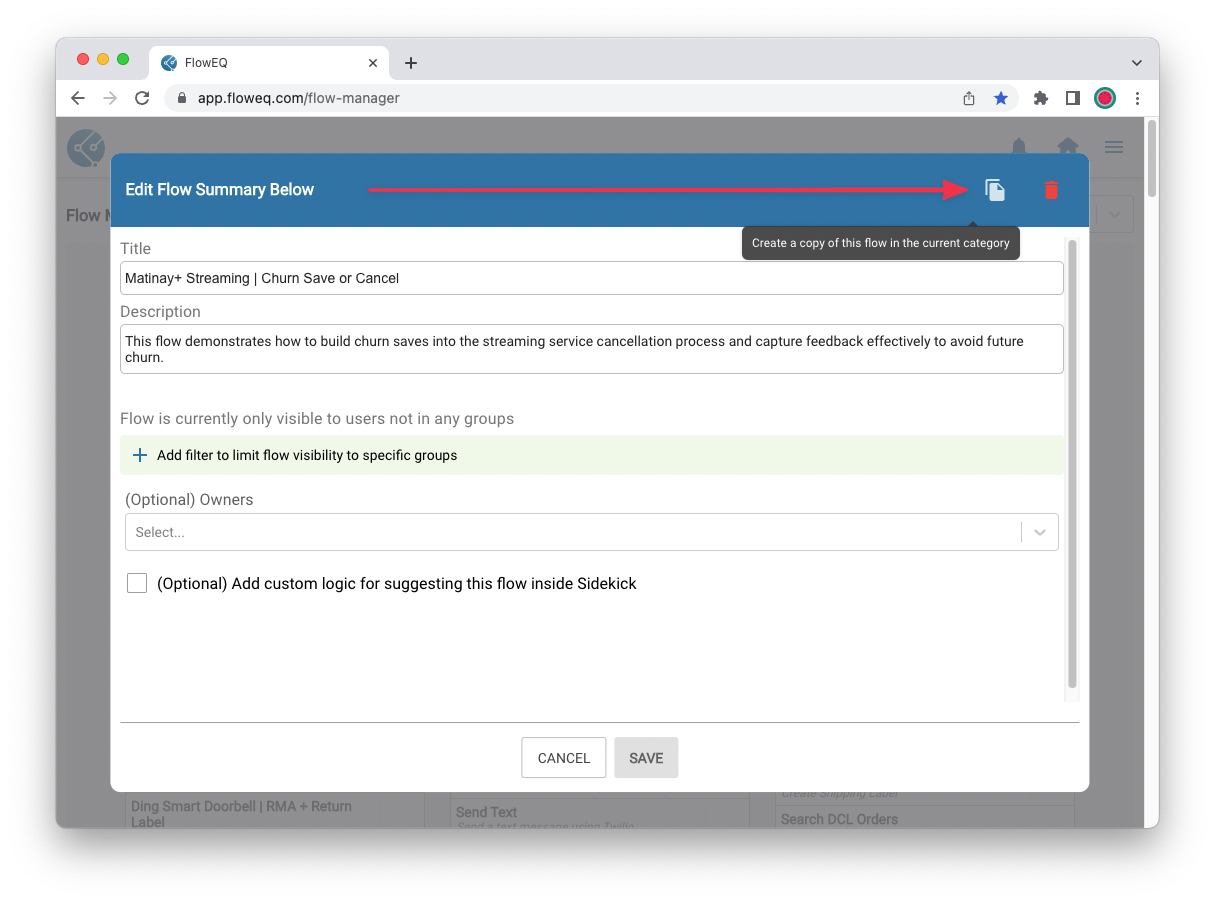Click the tab search chevron
1215x902 pixels.
1137,63
